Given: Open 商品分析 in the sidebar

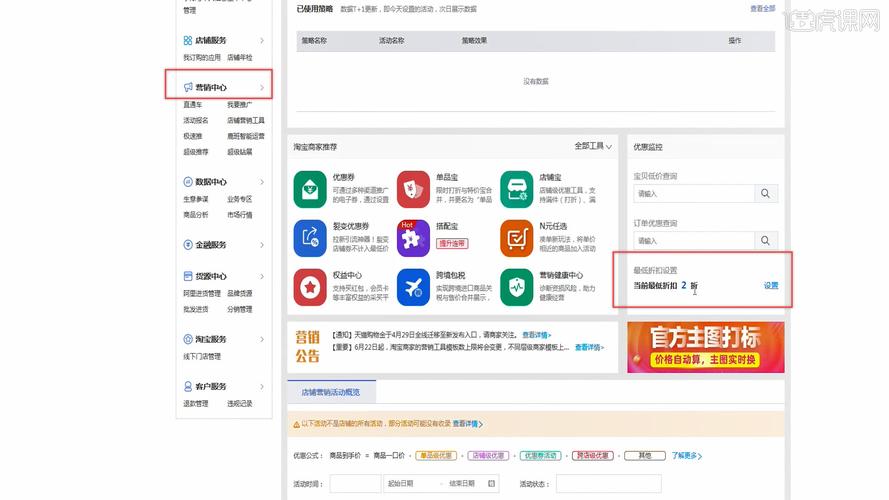Looking at the screenshot, I should point(196,215).
